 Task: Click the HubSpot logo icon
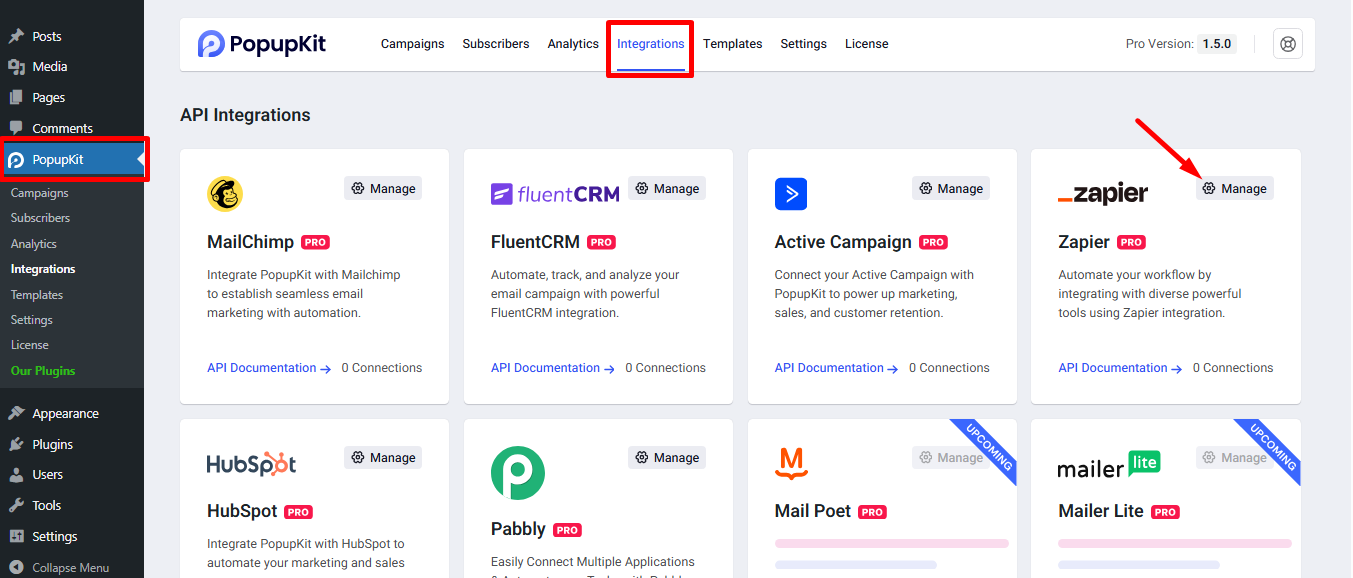251,464
